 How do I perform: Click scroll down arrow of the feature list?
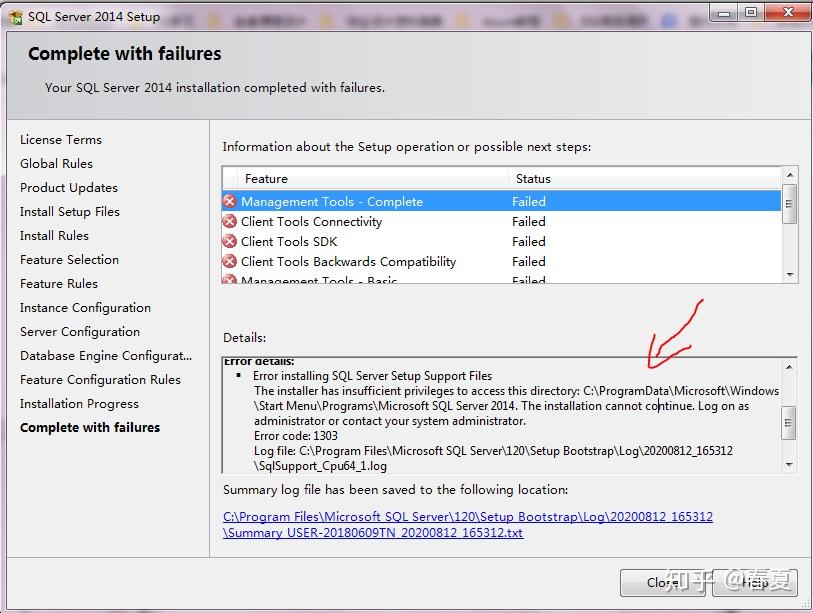click(790, 275)
